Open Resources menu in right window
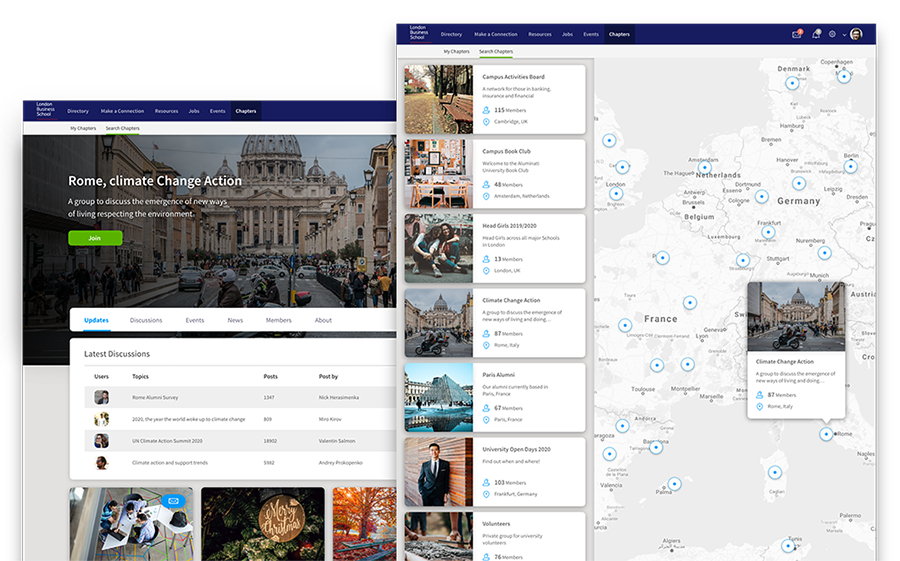 point(540,34)
